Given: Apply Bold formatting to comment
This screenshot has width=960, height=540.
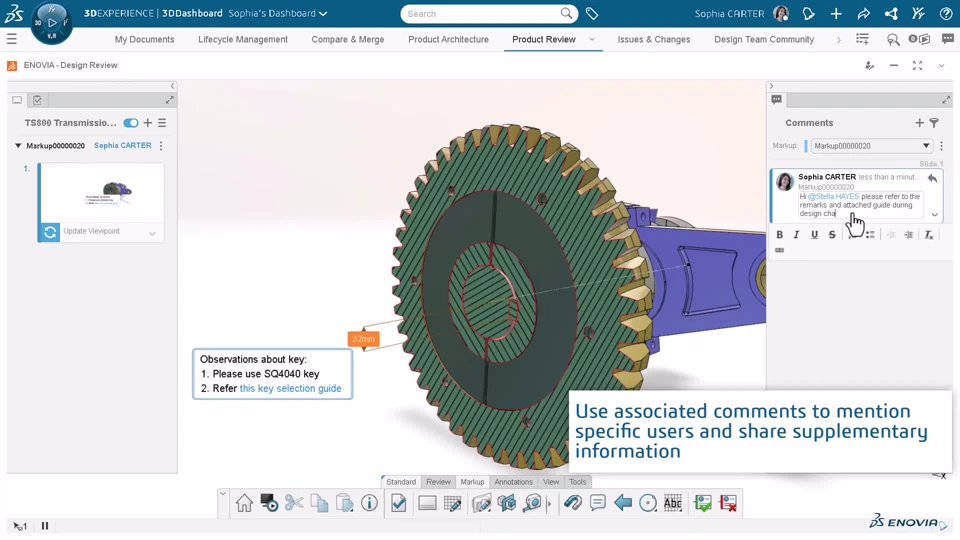Looking at the screenshot, I should point(779,234).
